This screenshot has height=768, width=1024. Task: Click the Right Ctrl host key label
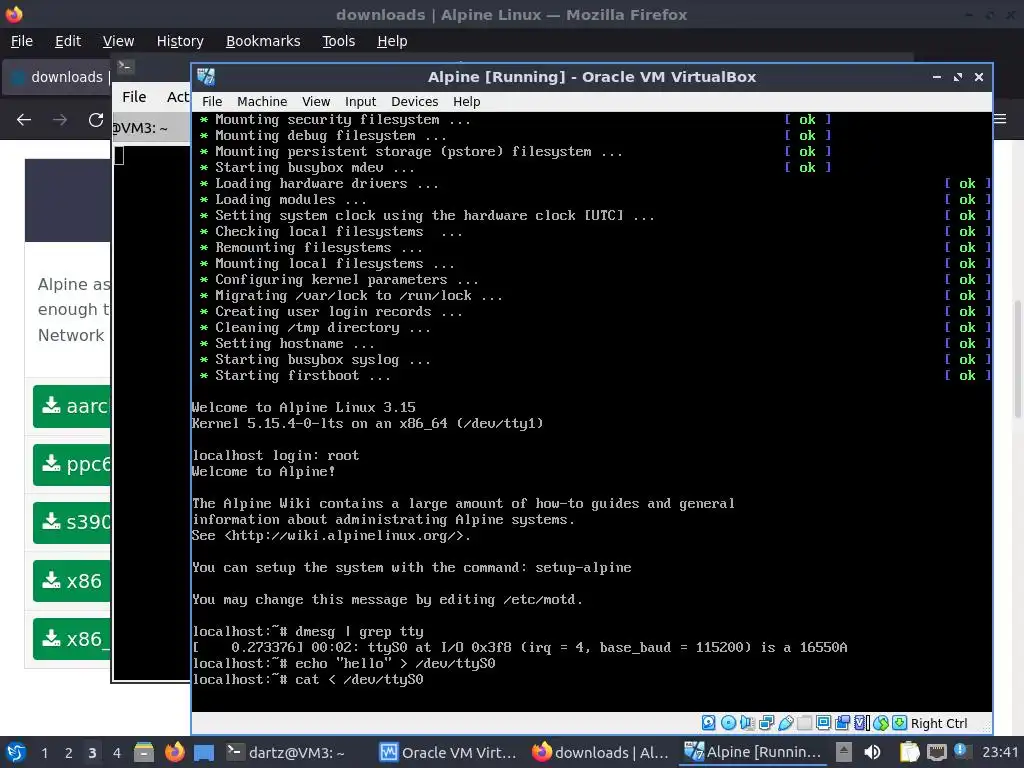tap(939, 723)
